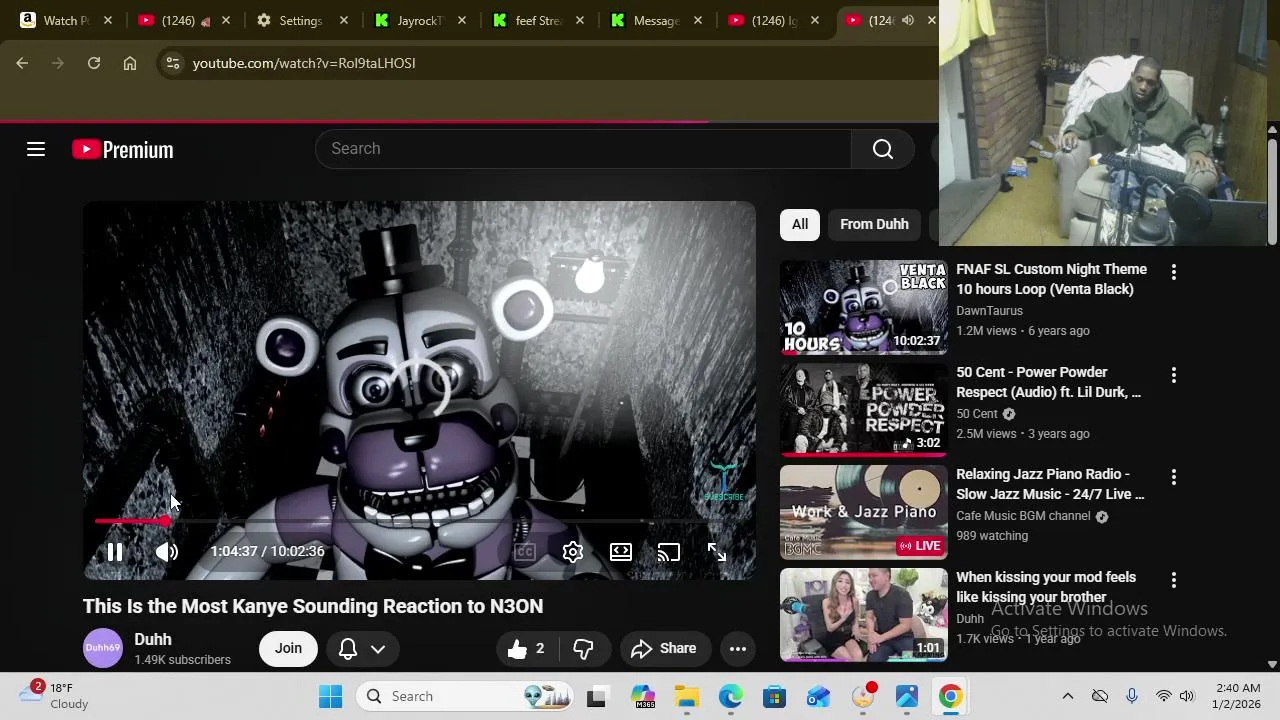This screenshot has height=720, width=1280.
Task: Open more actions ellipsis under video
Action: pos(738,649)
